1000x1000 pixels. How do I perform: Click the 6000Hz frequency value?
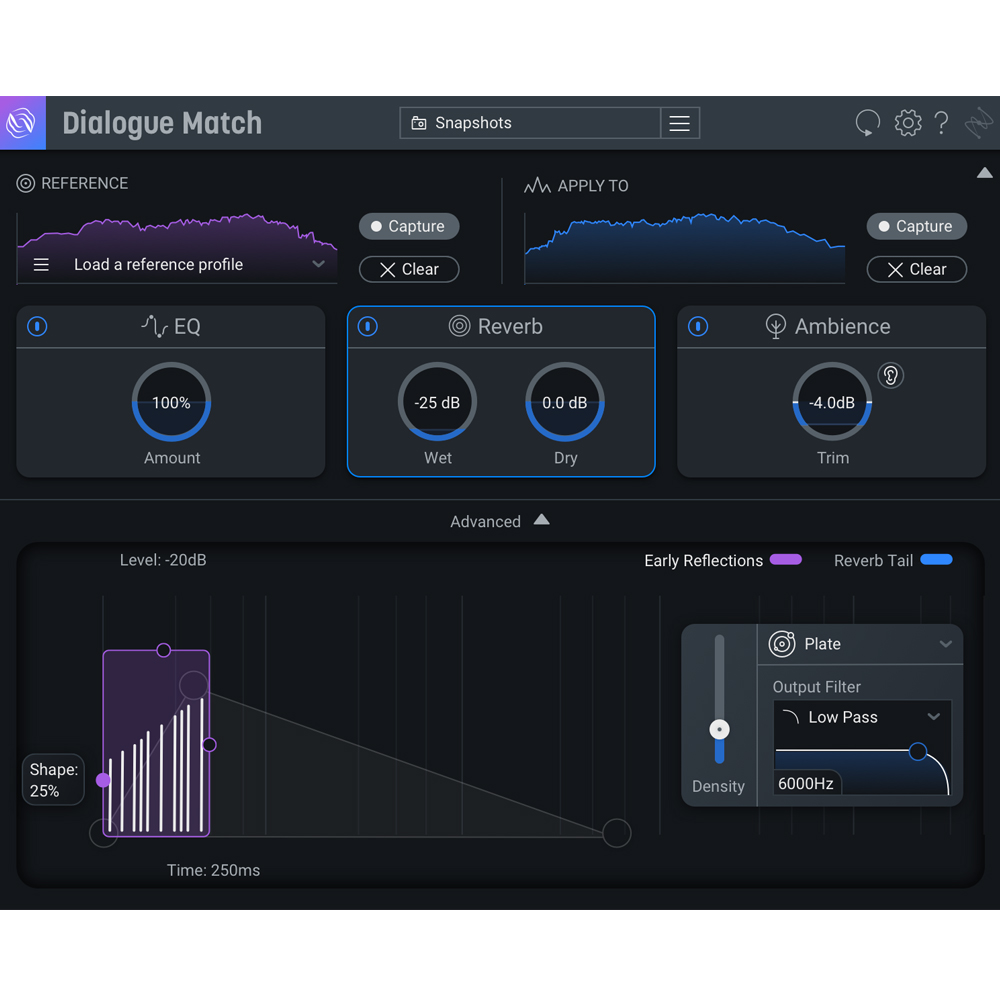coord(806,783)
